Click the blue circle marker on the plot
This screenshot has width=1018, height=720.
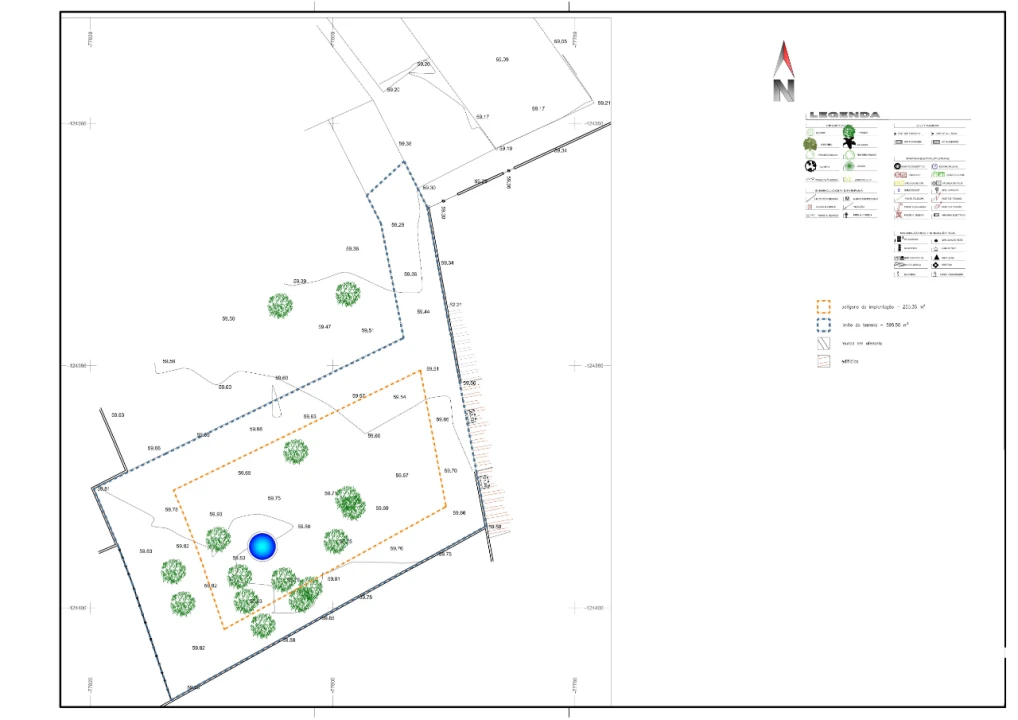[262, 546]
